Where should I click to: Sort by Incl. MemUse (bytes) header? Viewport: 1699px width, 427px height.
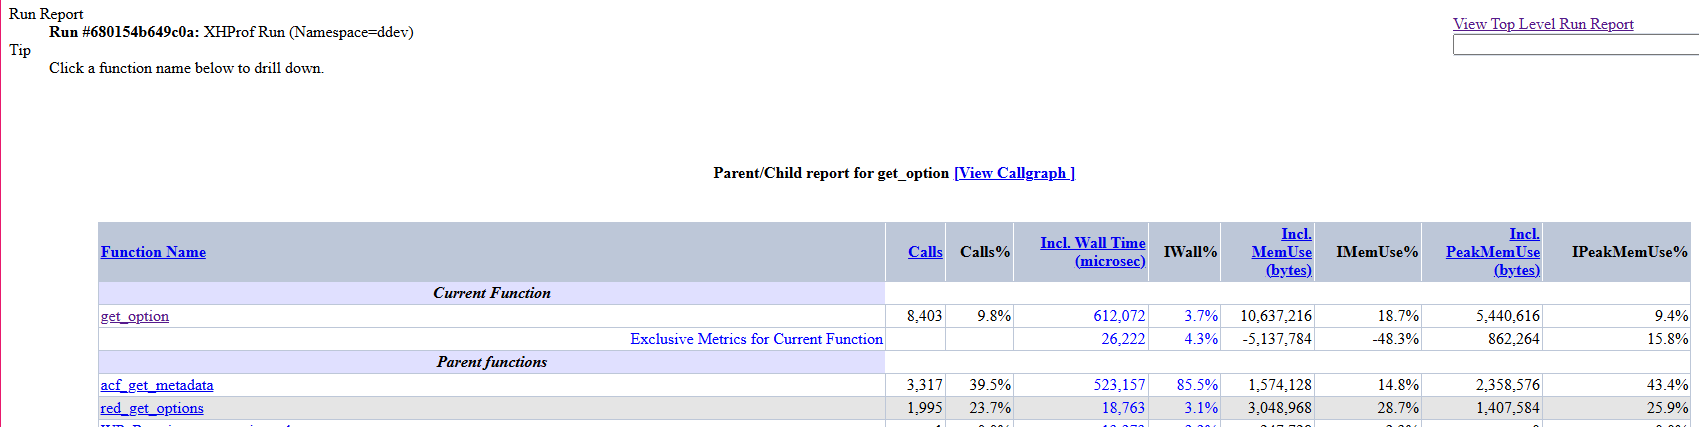pos(1282,252)
